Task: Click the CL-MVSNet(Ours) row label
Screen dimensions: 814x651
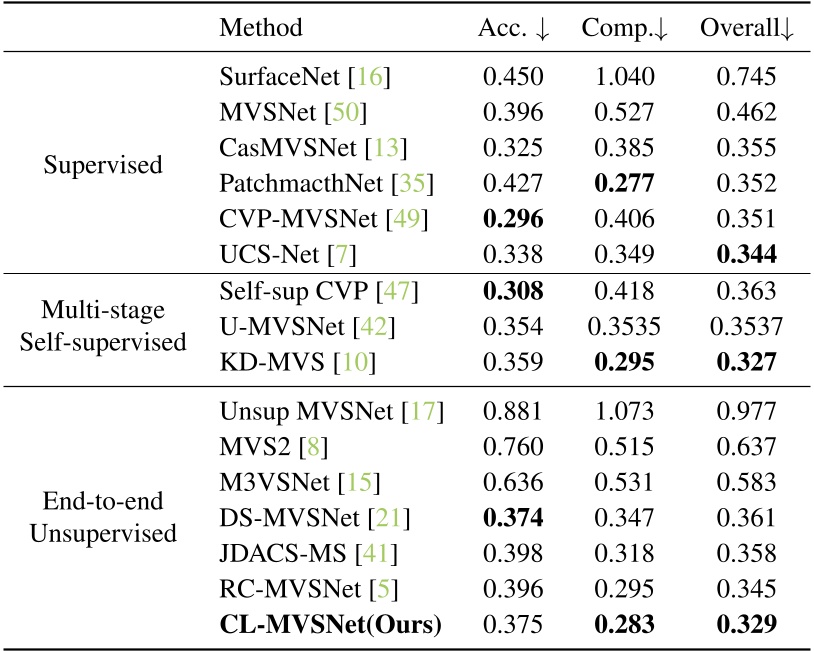Action: coord(331,625)
